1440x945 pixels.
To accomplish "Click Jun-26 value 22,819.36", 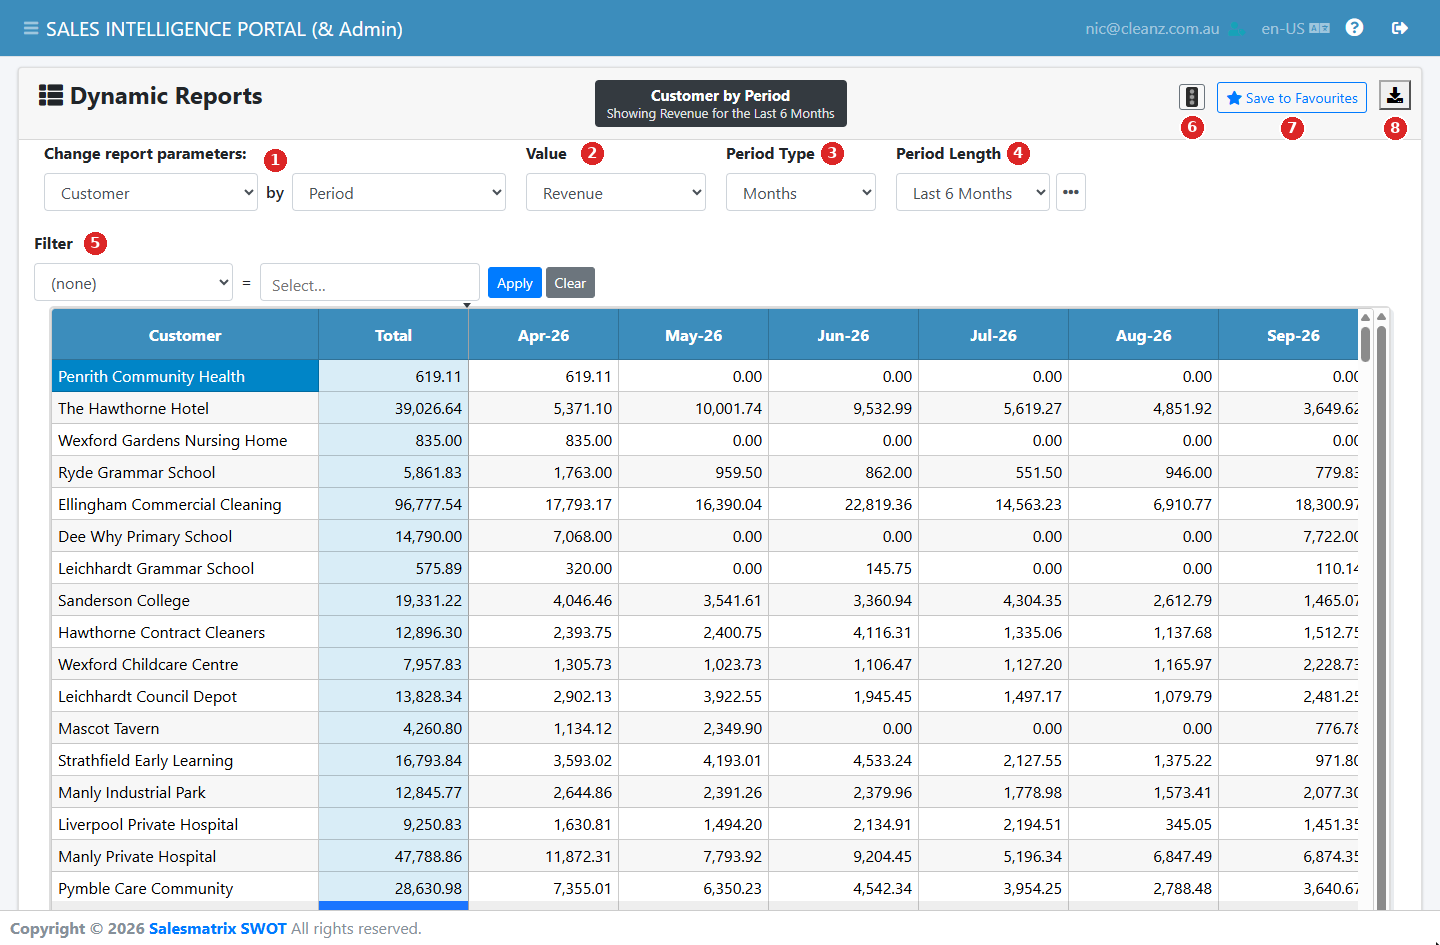I will pyautogui.click(x=843, y=504).
